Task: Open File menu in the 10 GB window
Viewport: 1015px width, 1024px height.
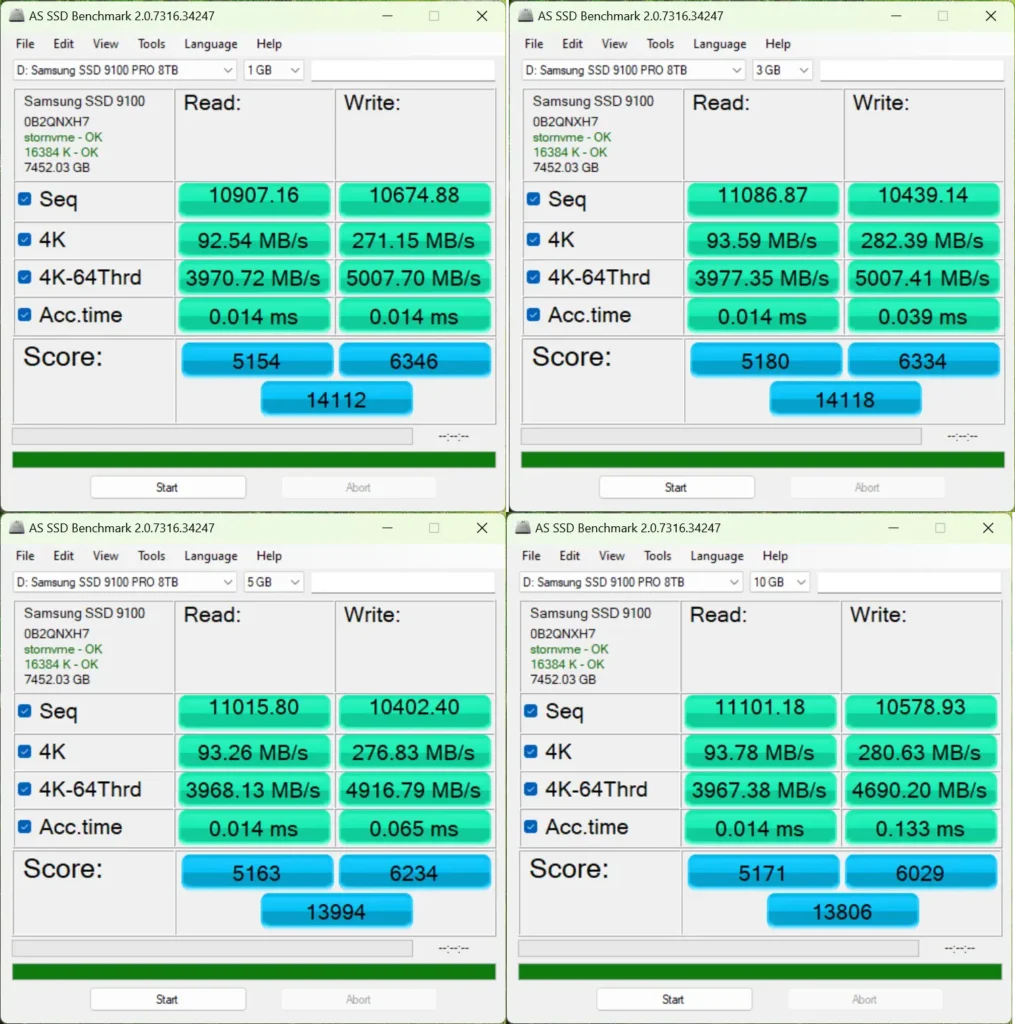Action: point(531,556)
